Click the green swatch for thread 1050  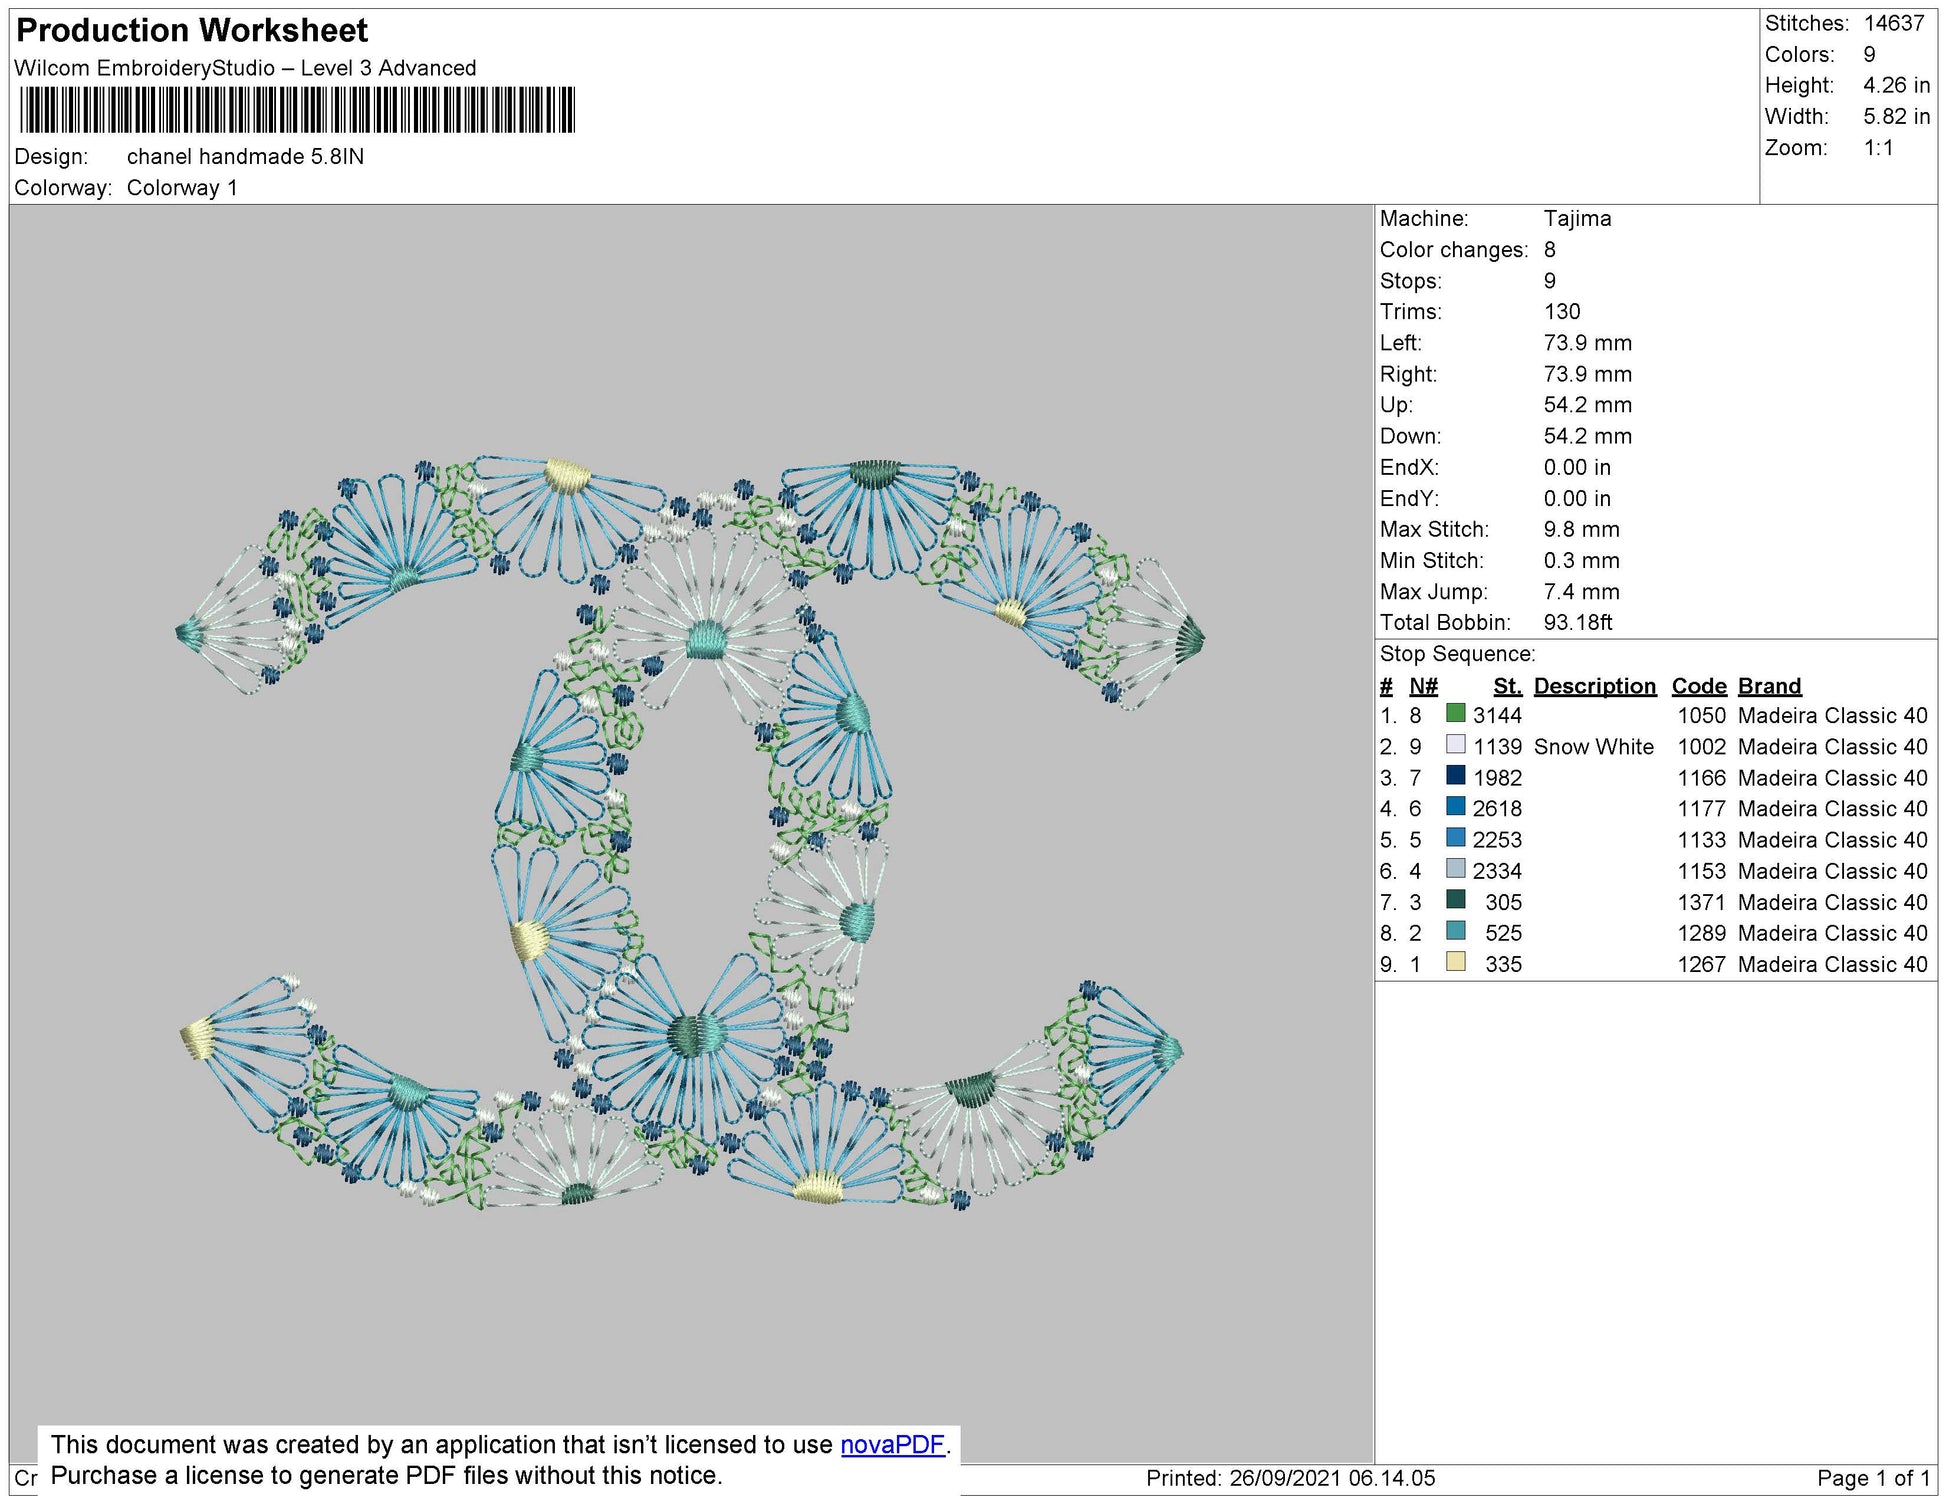(1455, 714)
